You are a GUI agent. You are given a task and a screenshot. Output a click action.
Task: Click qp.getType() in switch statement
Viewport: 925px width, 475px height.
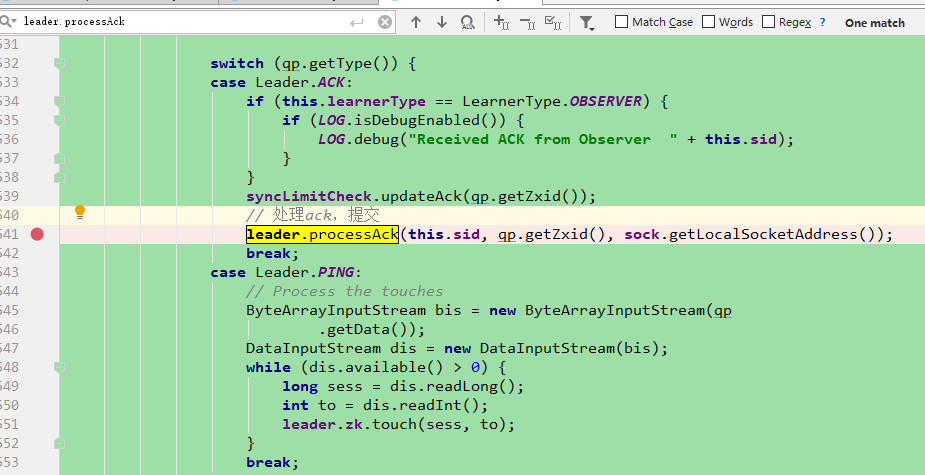coord(336,64)
